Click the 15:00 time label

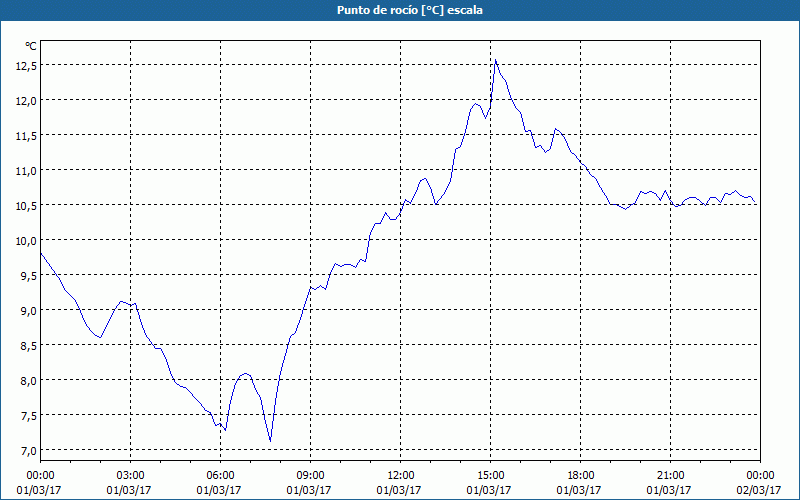490,476
